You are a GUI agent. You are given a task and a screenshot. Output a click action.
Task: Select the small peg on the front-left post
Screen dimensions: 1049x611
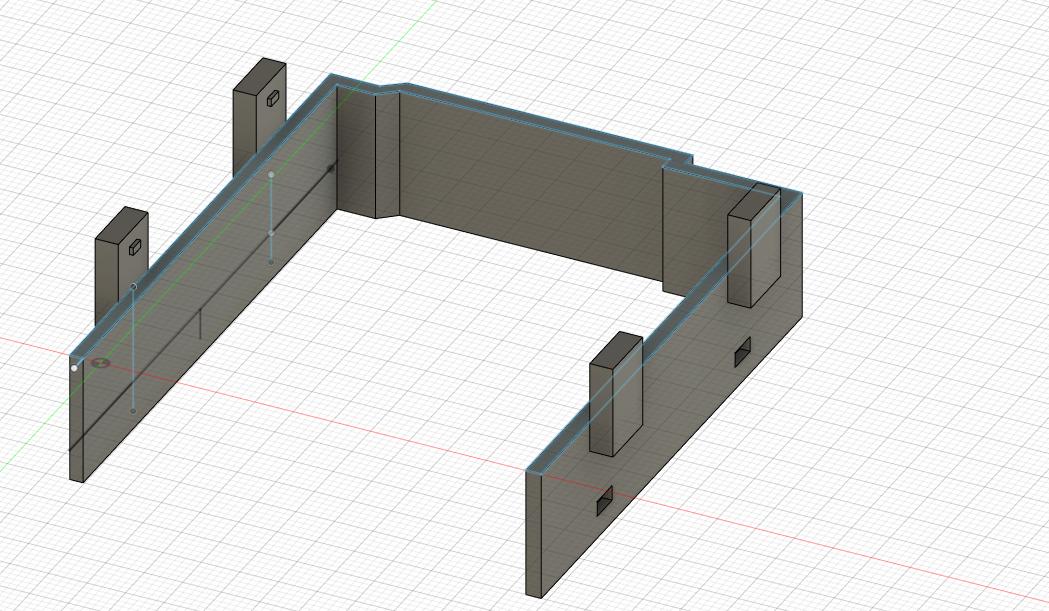pyautogui.click(x=135, y=247)
